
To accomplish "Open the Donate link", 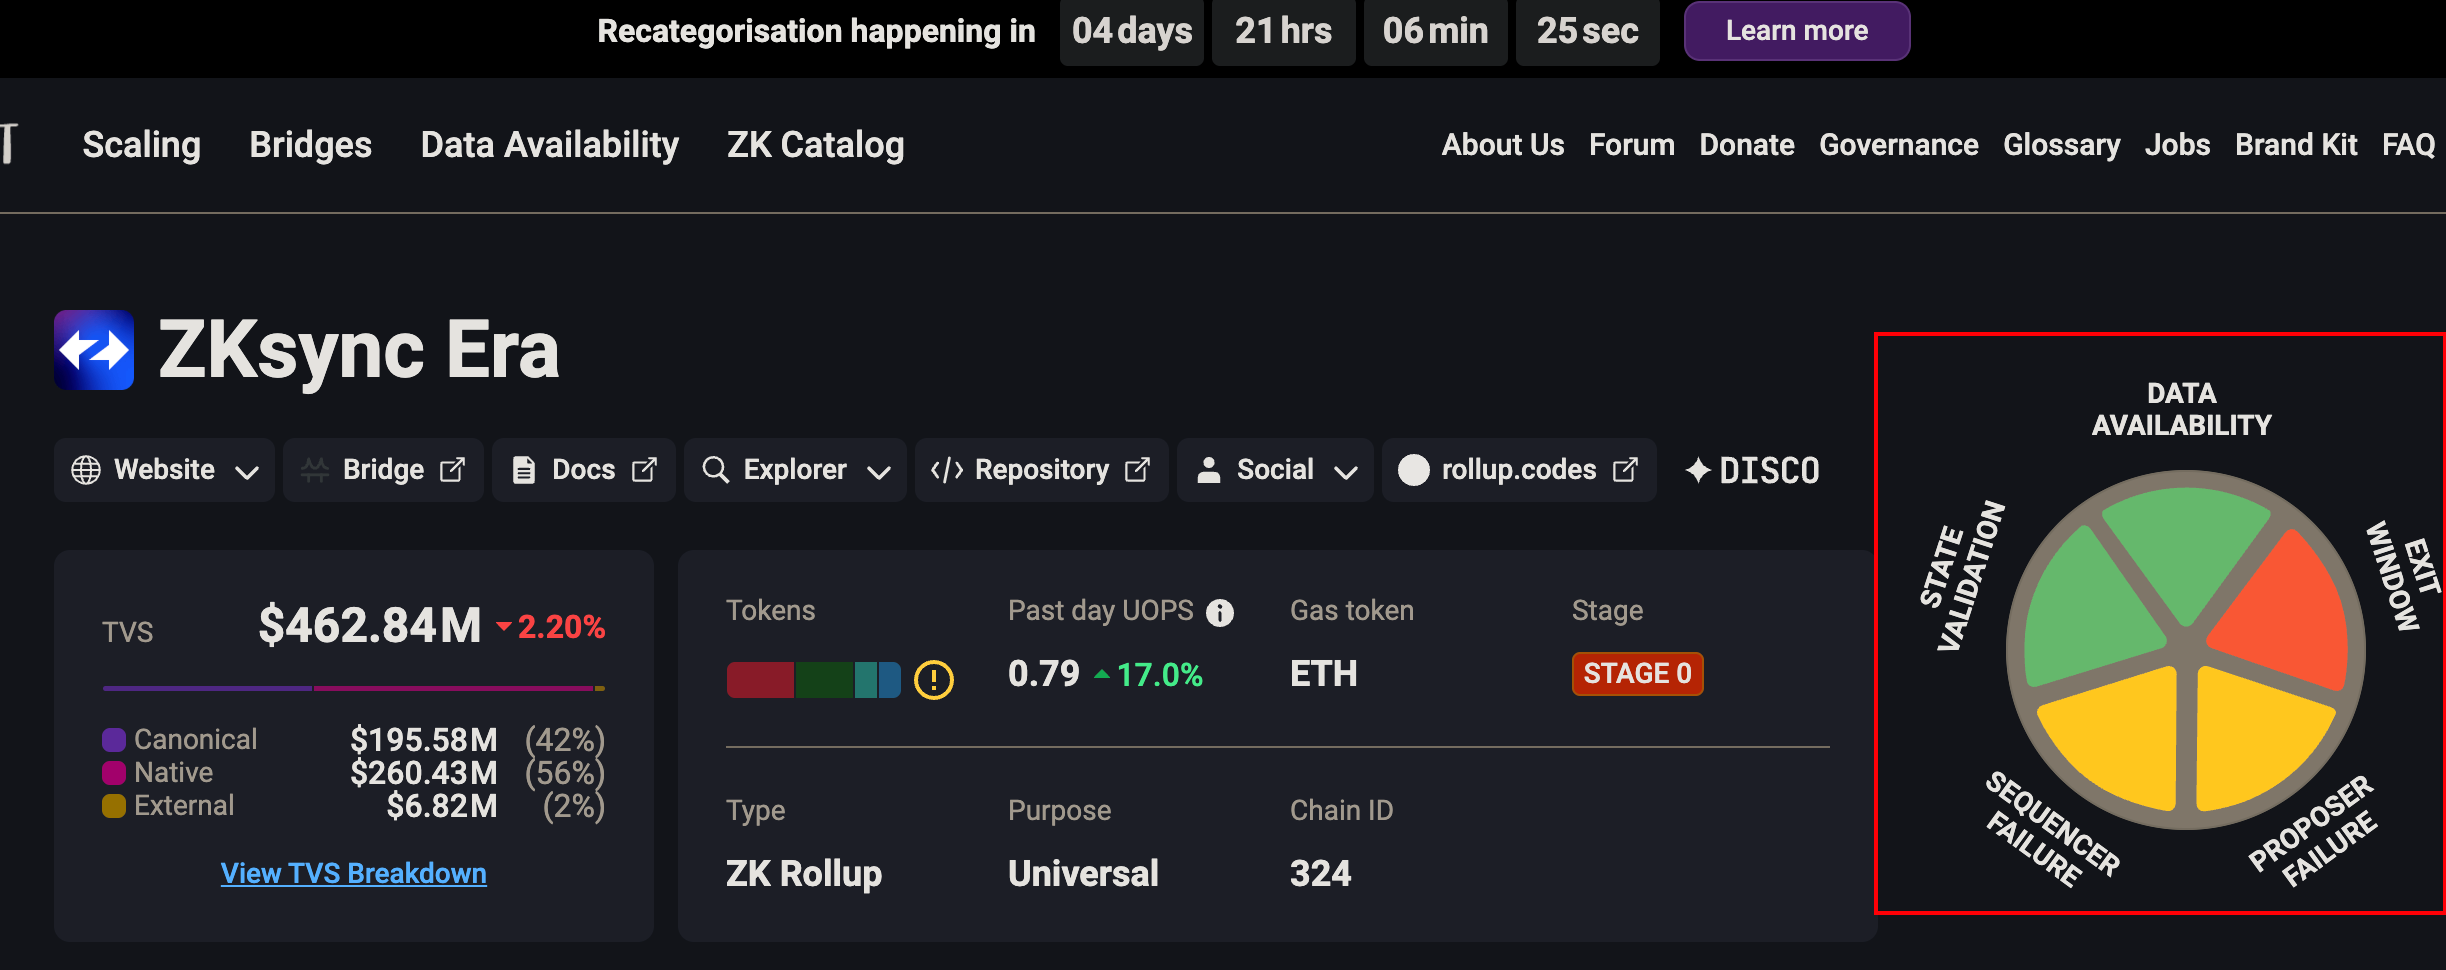I will [x=1746, y=145].
